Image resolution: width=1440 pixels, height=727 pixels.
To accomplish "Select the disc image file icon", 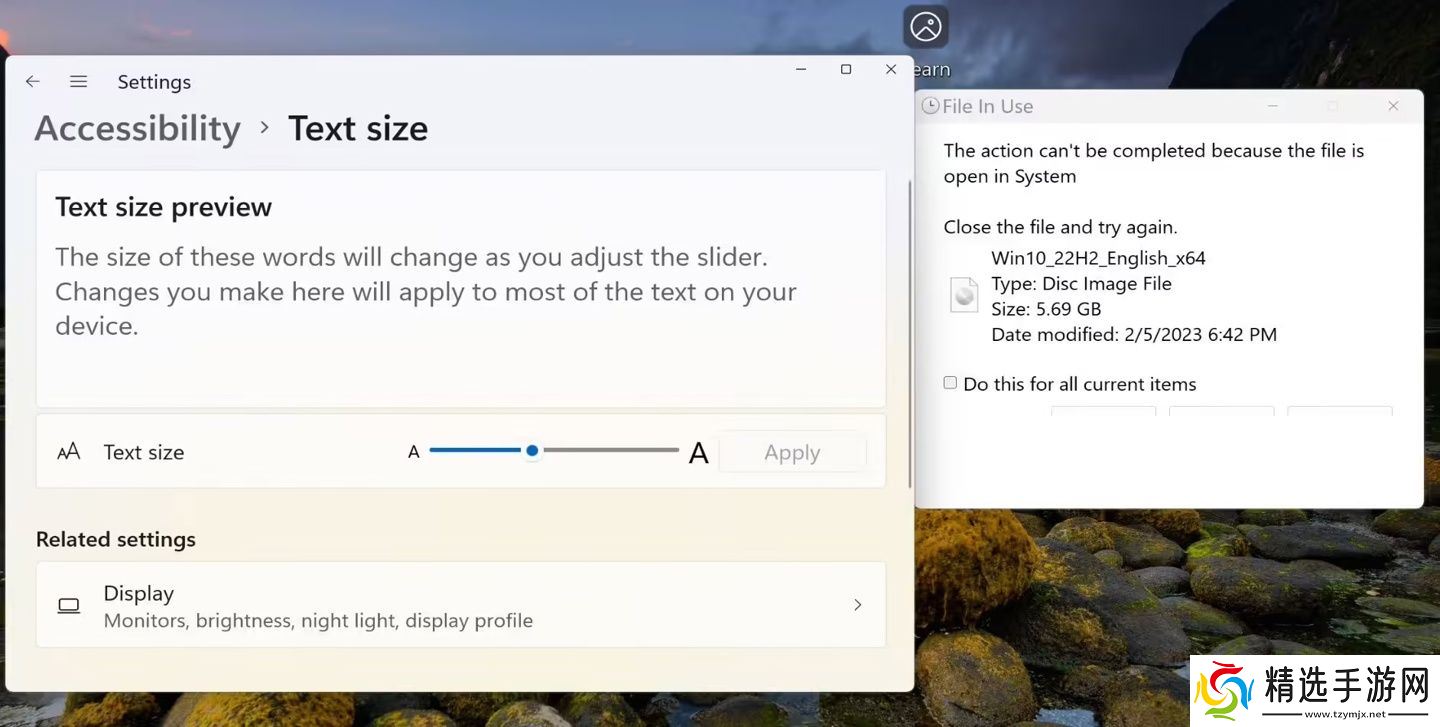I will click(x=964, y=295).
